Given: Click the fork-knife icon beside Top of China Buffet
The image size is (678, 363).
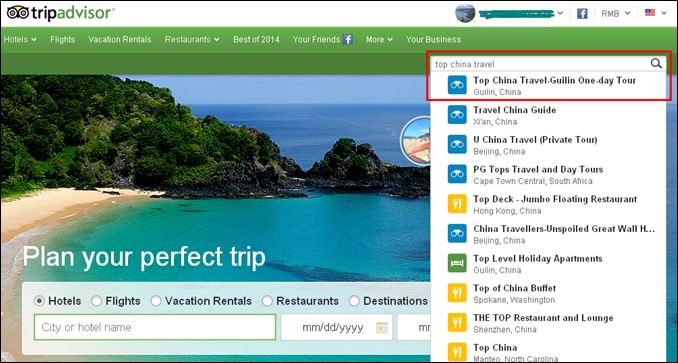Looking at the screenshot, I should [457, 293].
